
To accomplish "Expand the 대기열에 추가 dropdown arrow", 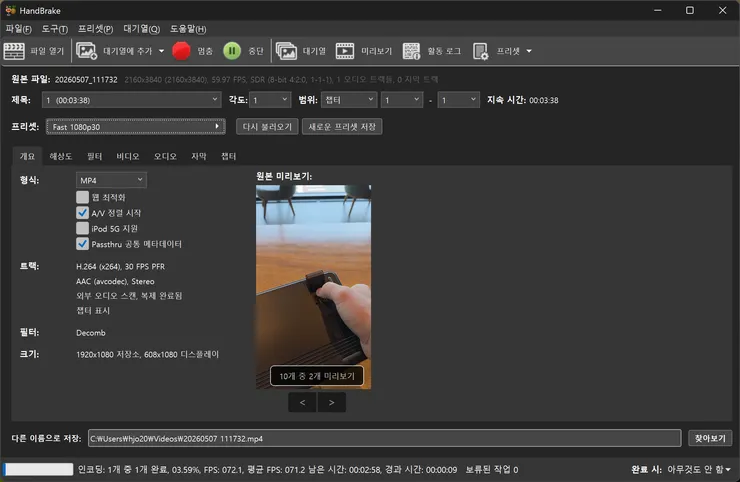I will tap(161, 51).
